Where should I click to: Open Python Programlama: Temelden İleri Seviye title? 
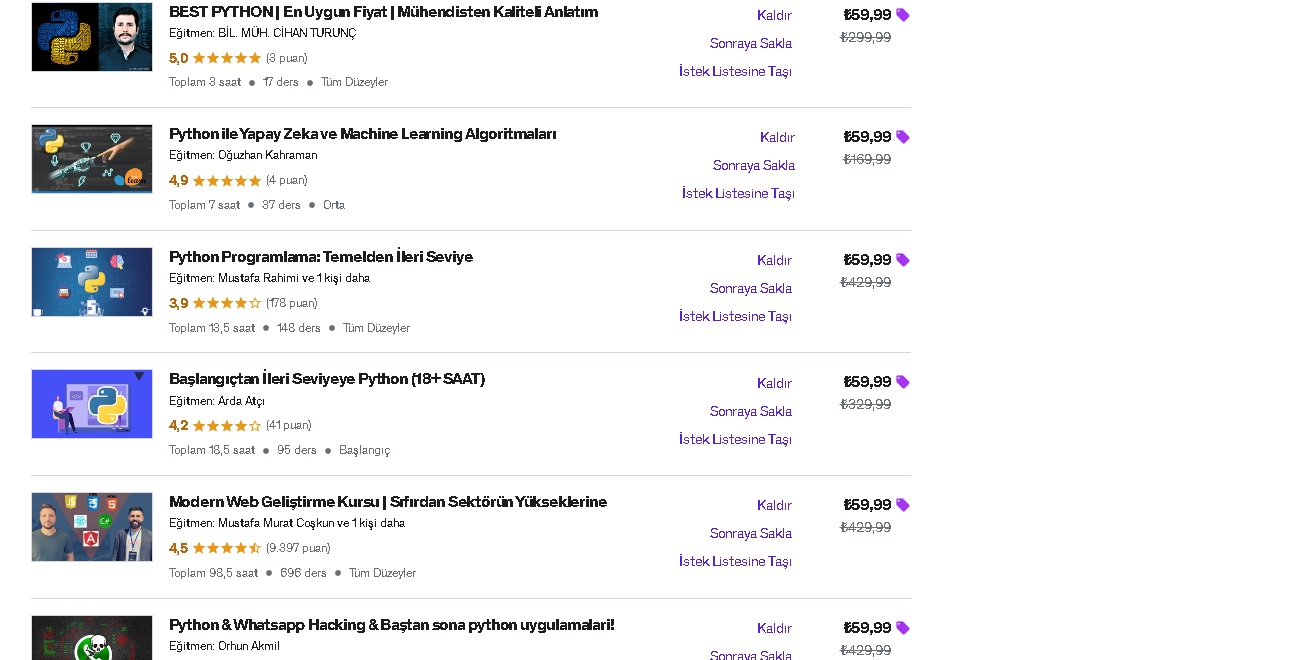point(321,257)
